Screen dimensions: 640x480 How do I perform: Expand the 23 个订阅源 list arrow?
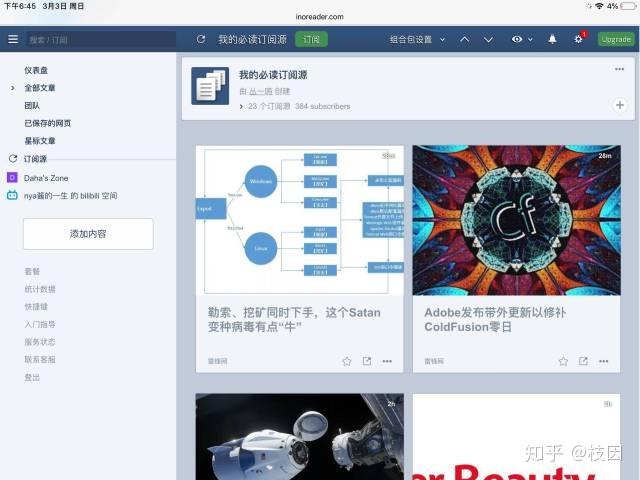(x=241, y=107)
